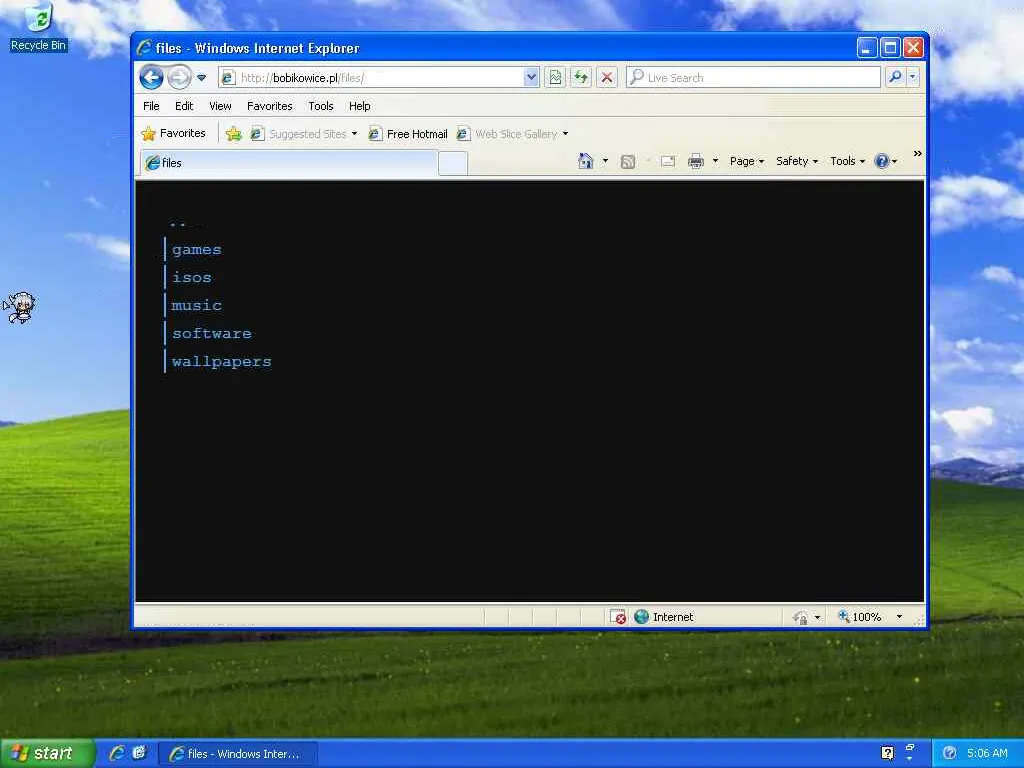
Task: Open the Home button dropdown arrow
Action: coord(605,161)
